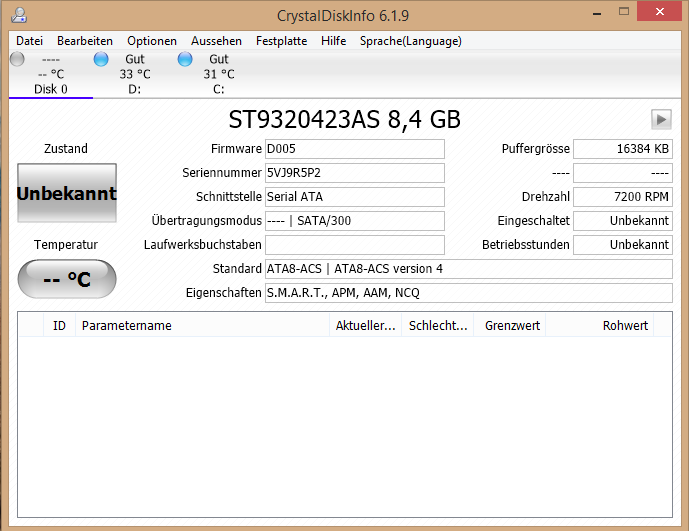Click the empty Laufwerksbuchstaben field
689x531 pixels.
[x=355, y=245]
